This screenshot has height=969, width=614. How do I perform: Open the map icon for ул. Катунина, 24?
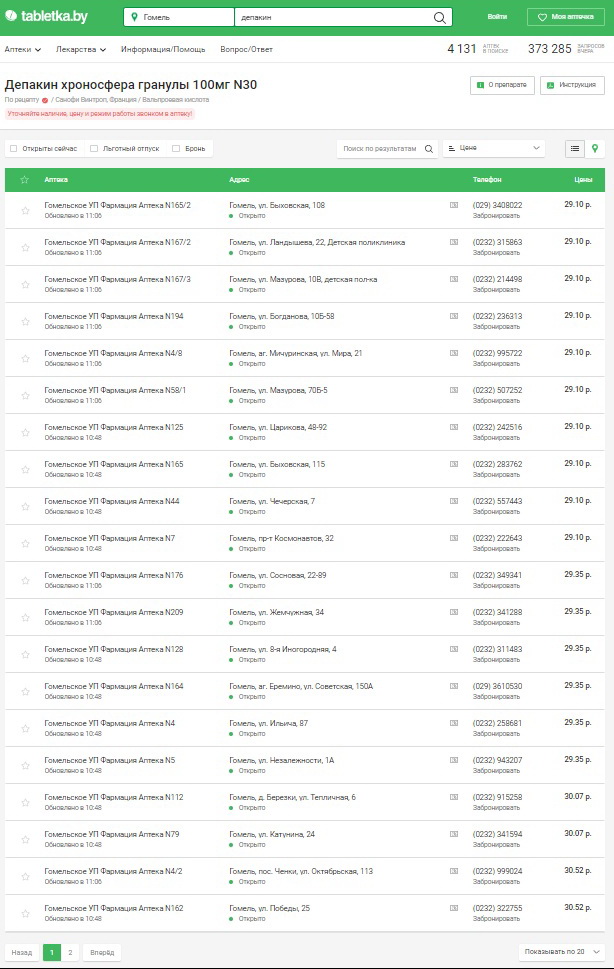[x=454, y=834]
